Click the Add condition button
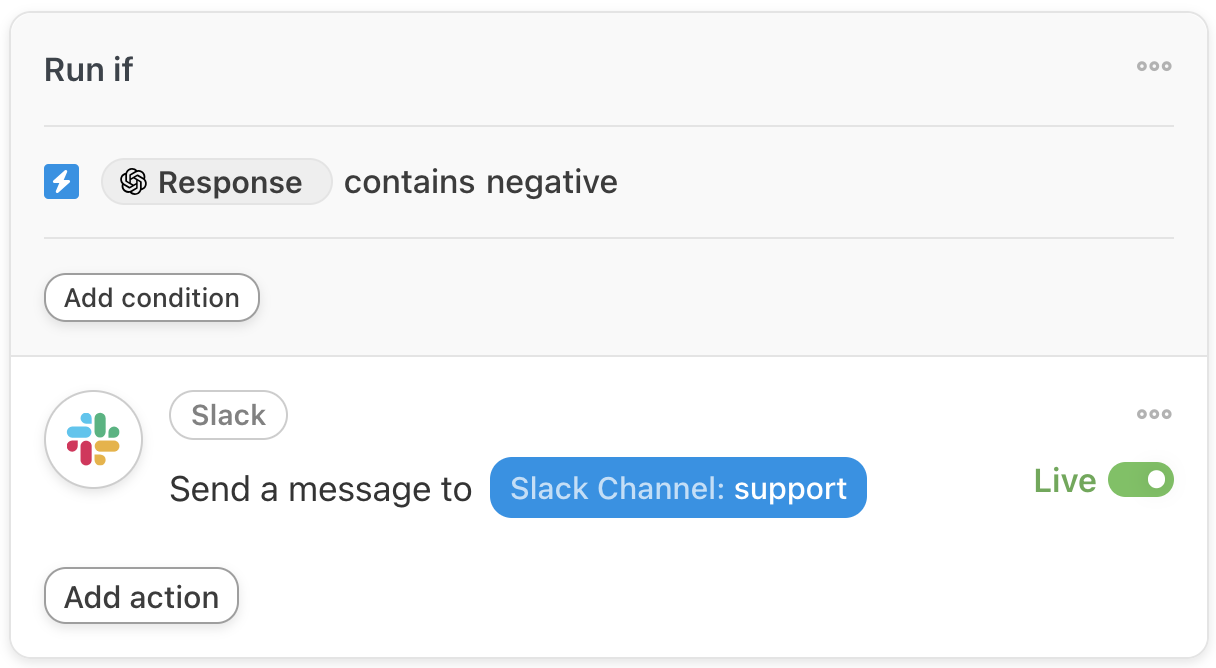 click(152, 298)
